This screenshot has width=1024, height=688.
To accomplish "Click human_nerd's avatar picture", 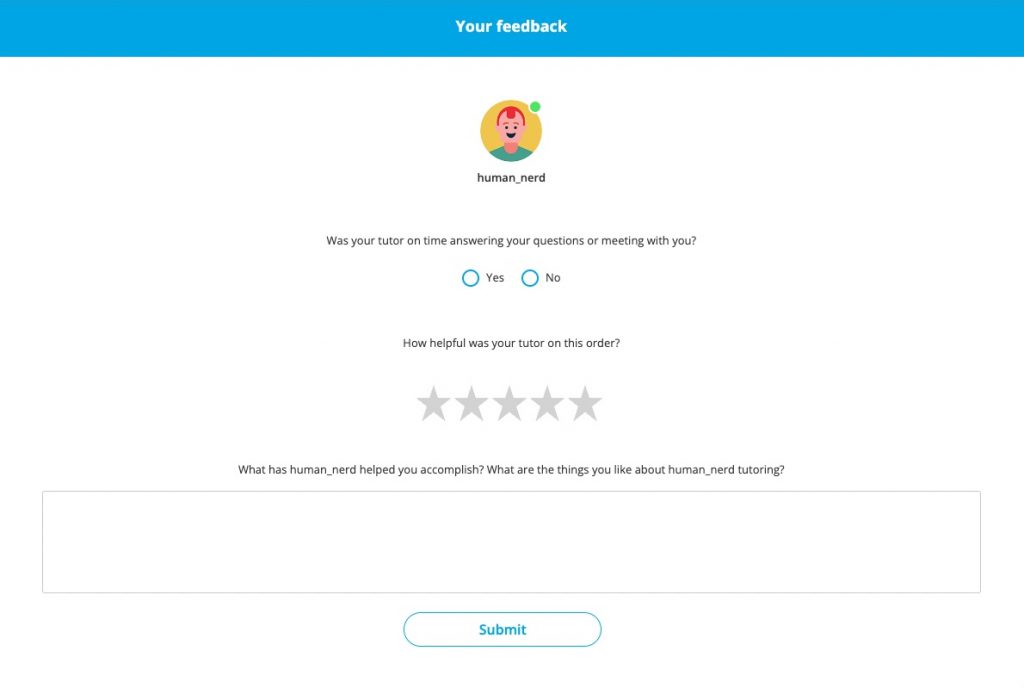I will 510,131.
